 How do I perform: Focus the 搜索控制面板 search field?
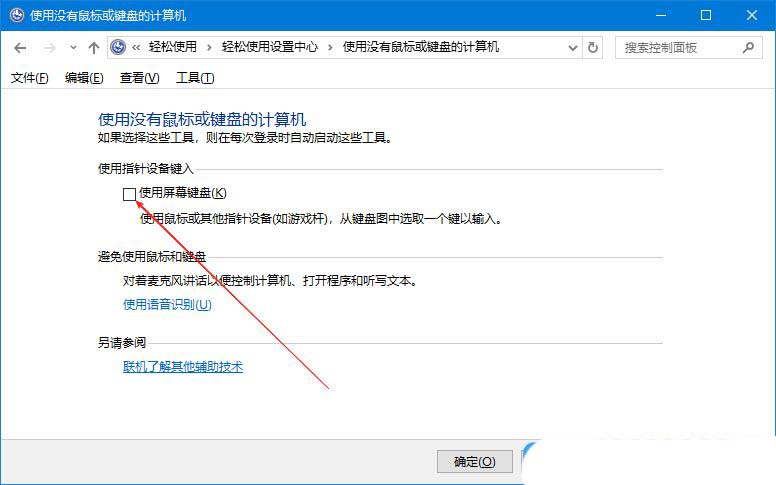pos(675,48)
